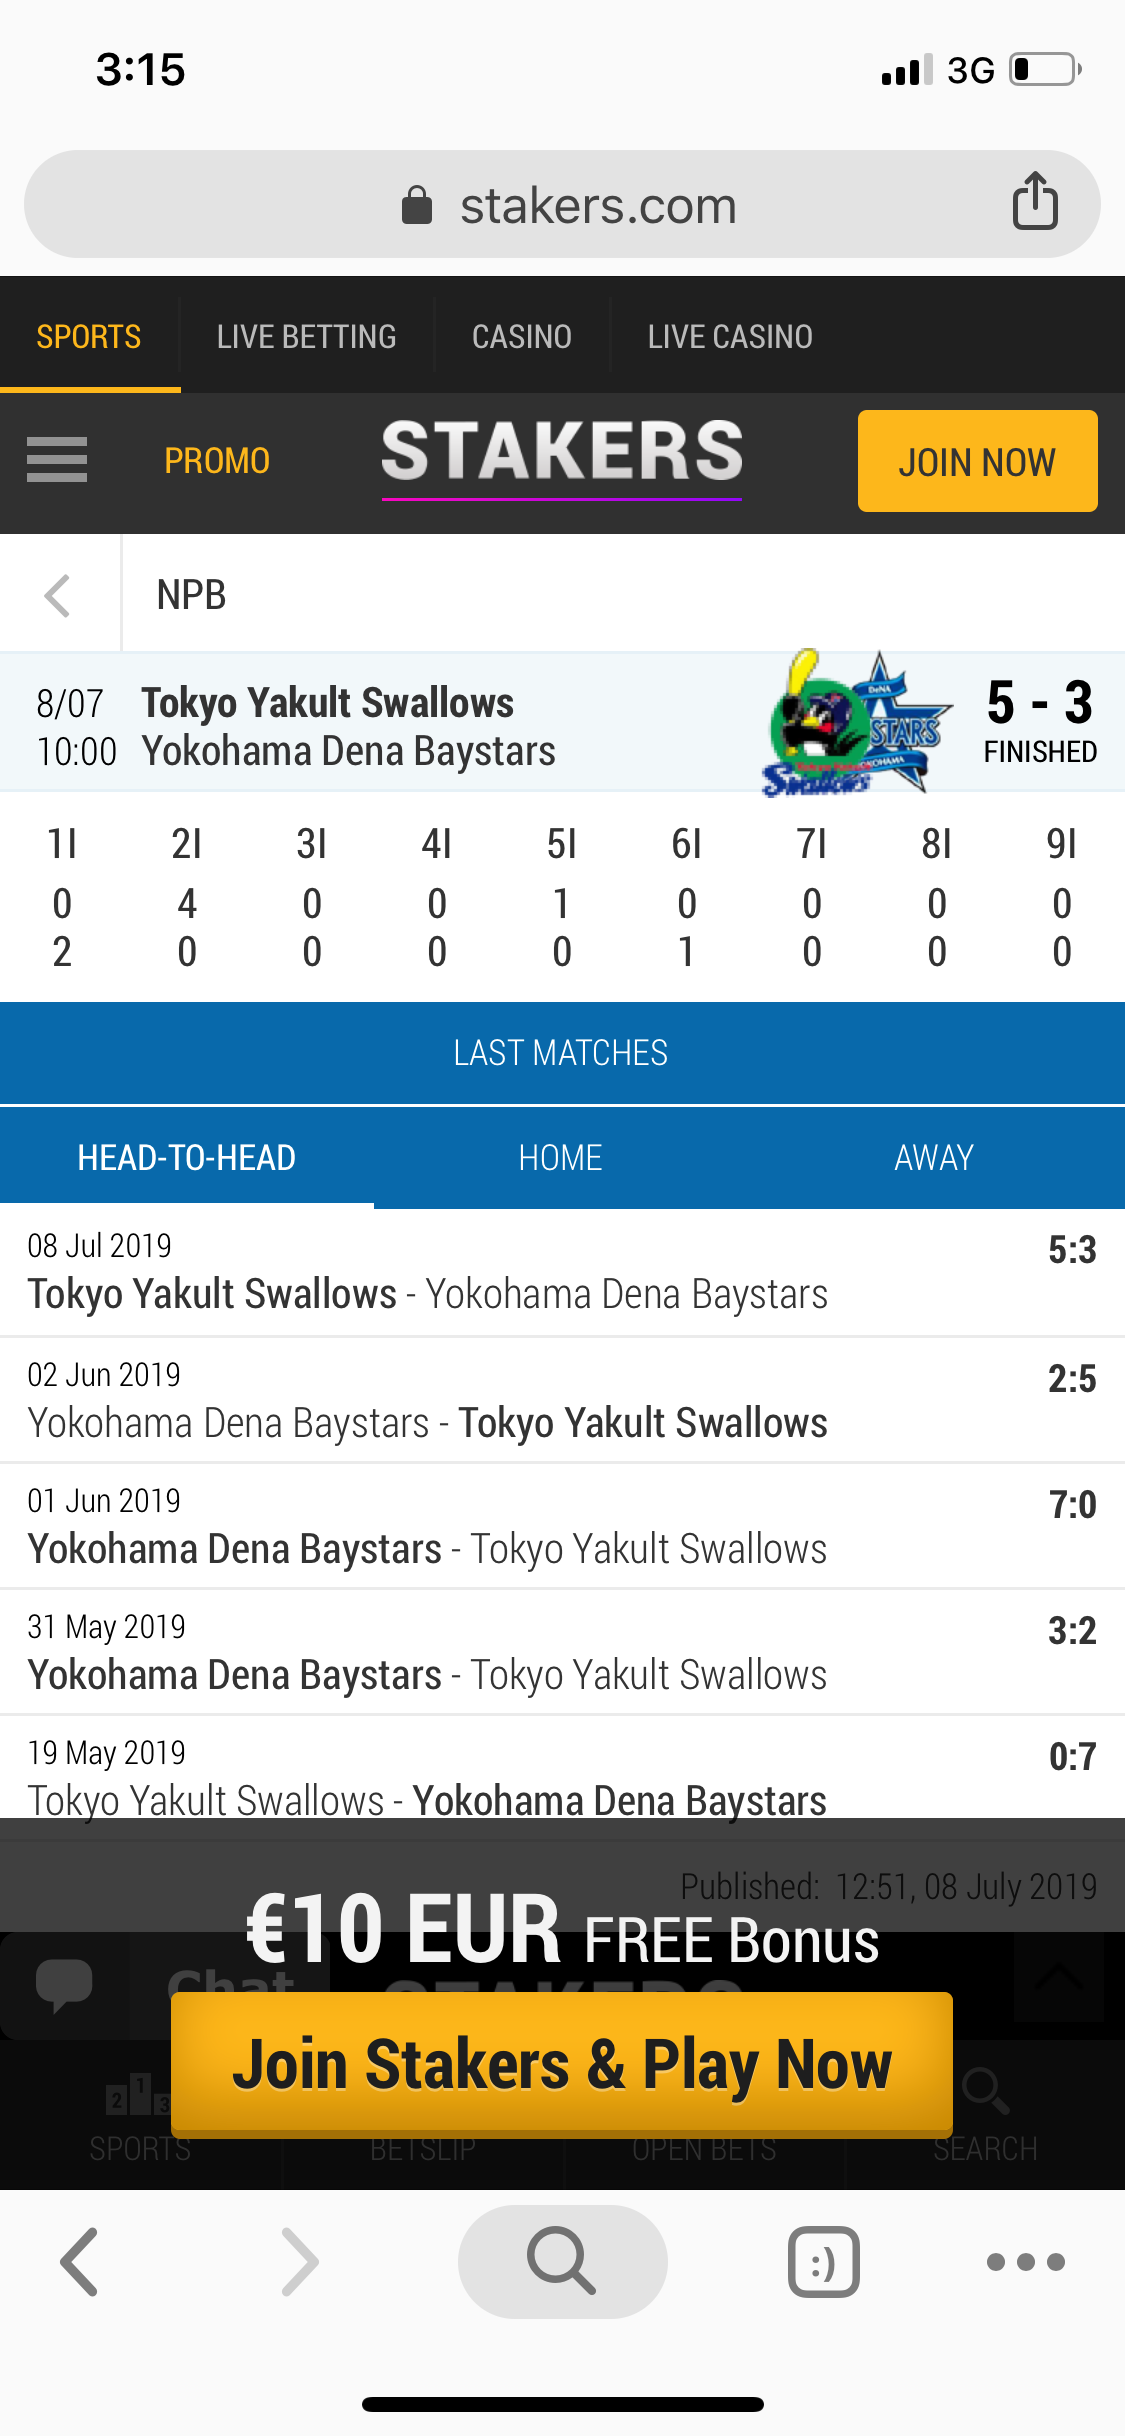
Task: Open the 02 Jun 2019 match row
Action: (562, 1400)
